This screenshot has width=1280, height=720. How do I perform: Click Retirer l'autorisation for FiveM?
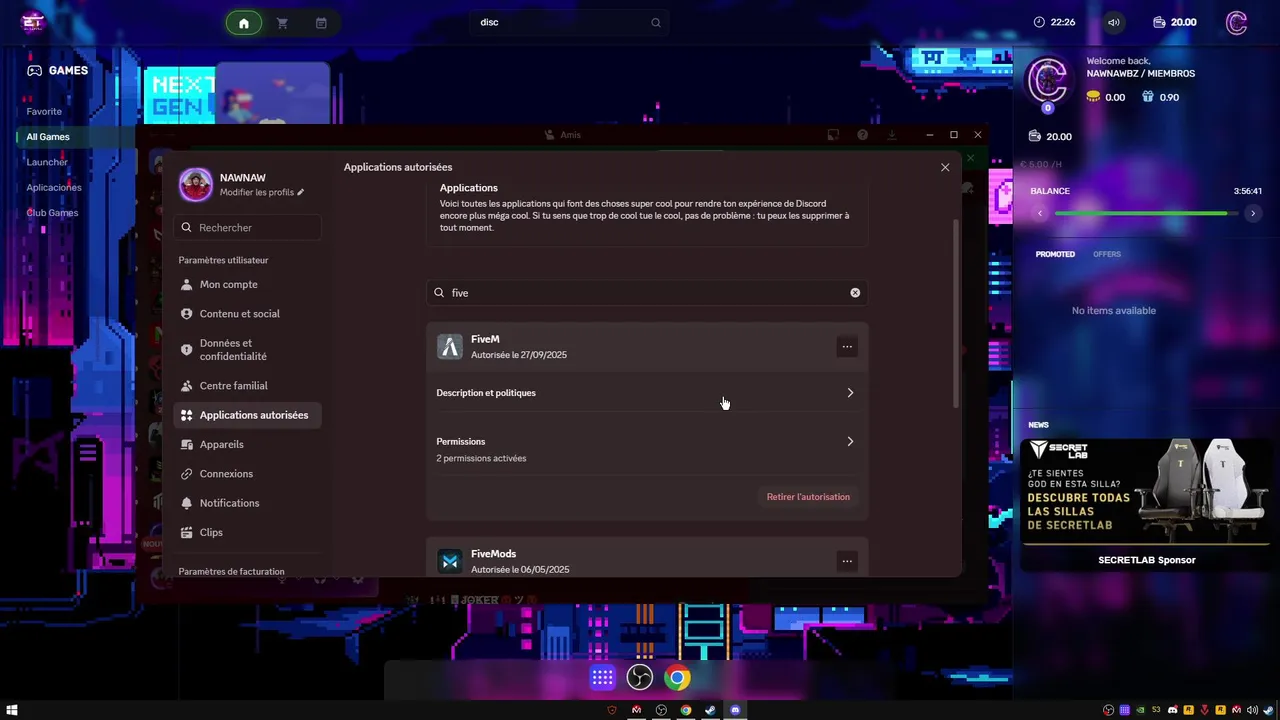click(x=808, y=497)
